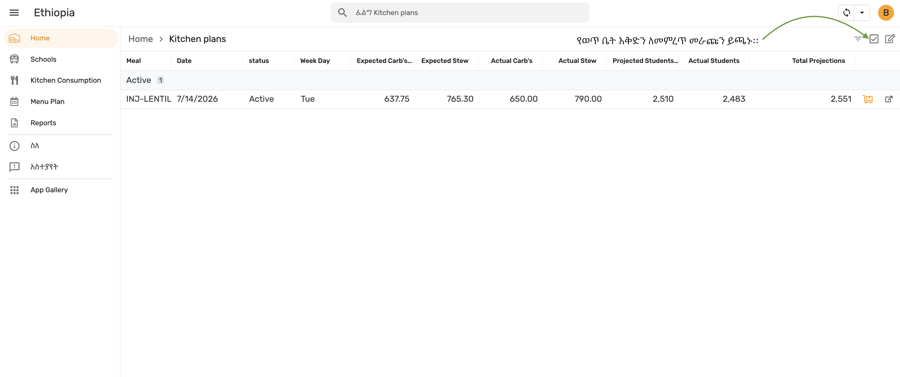
Task: Click the Kitchen plans breadcrumb title
Action: click(x=197, y=39)
